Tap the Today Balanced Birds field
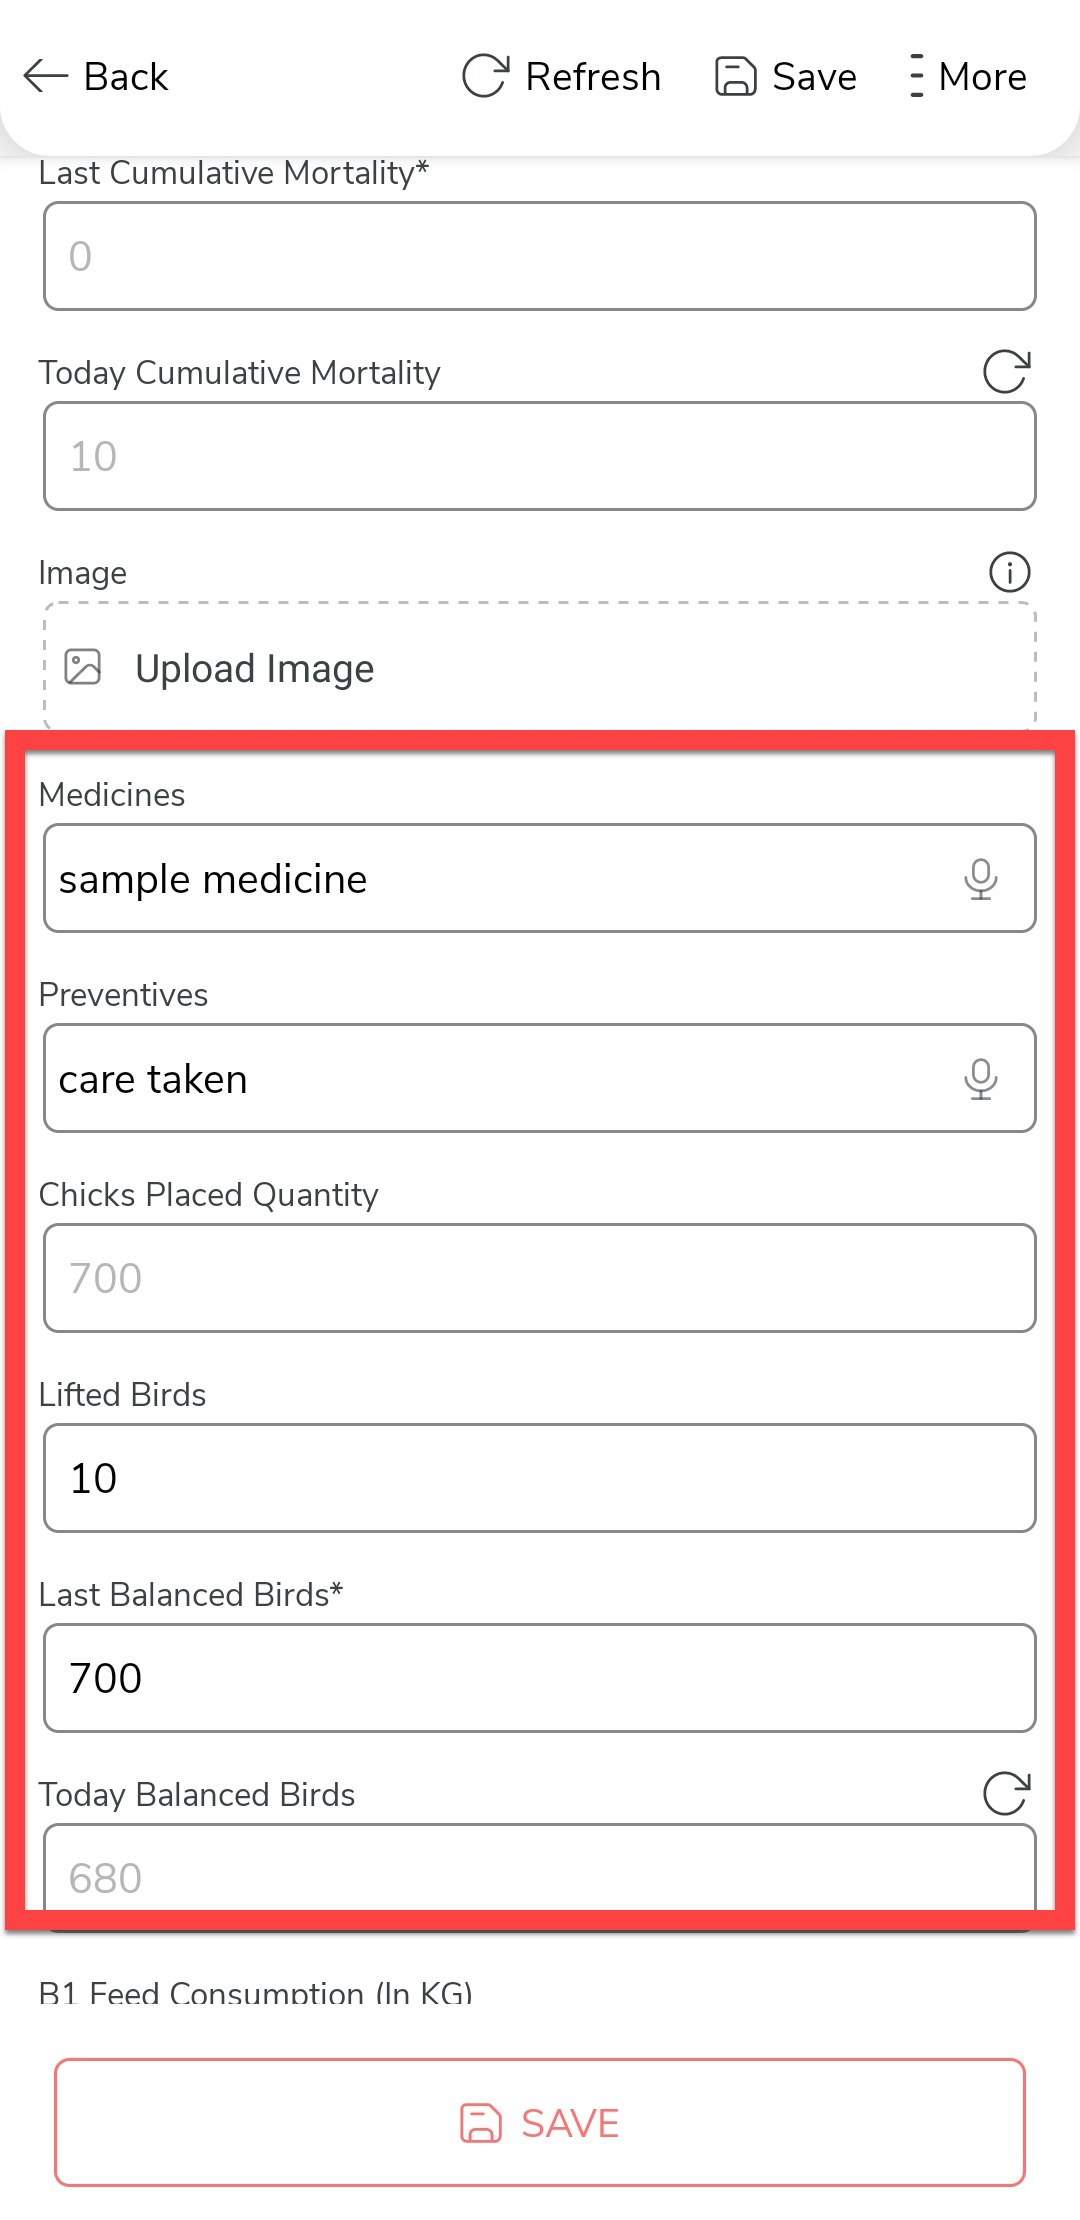This screenshot has width=1080, height=2220. pos(540,1872)
